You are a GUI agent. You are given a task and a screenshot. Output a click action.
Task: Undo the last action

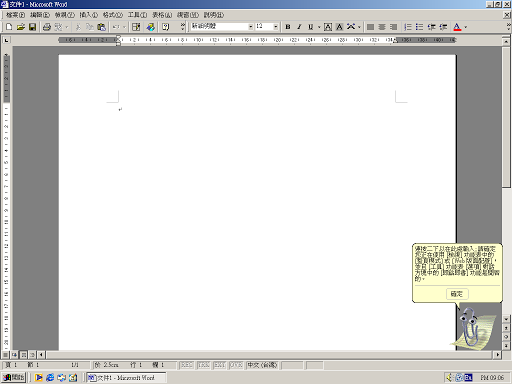click(x=116, y=27)
